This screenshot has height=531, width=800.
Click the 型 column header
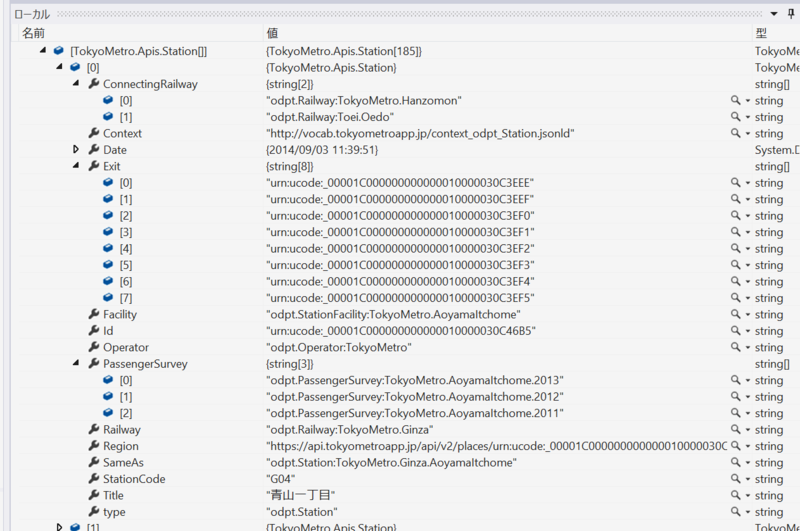pos(761,33)
